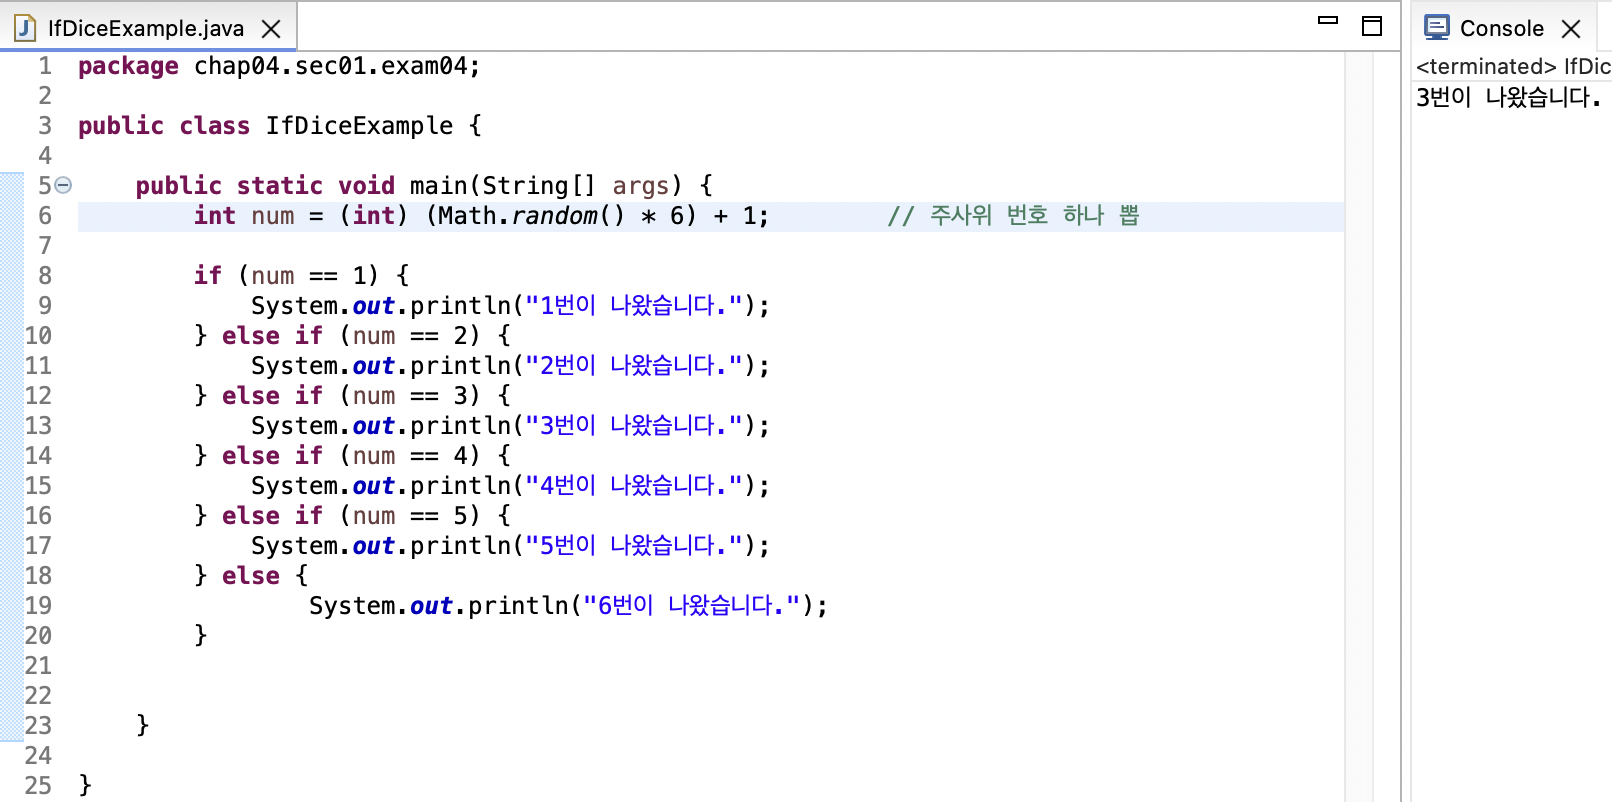Select the IfDiceExample.java editor tab
The width and height of the screenshot is (1612, 802).
(148, 27)
